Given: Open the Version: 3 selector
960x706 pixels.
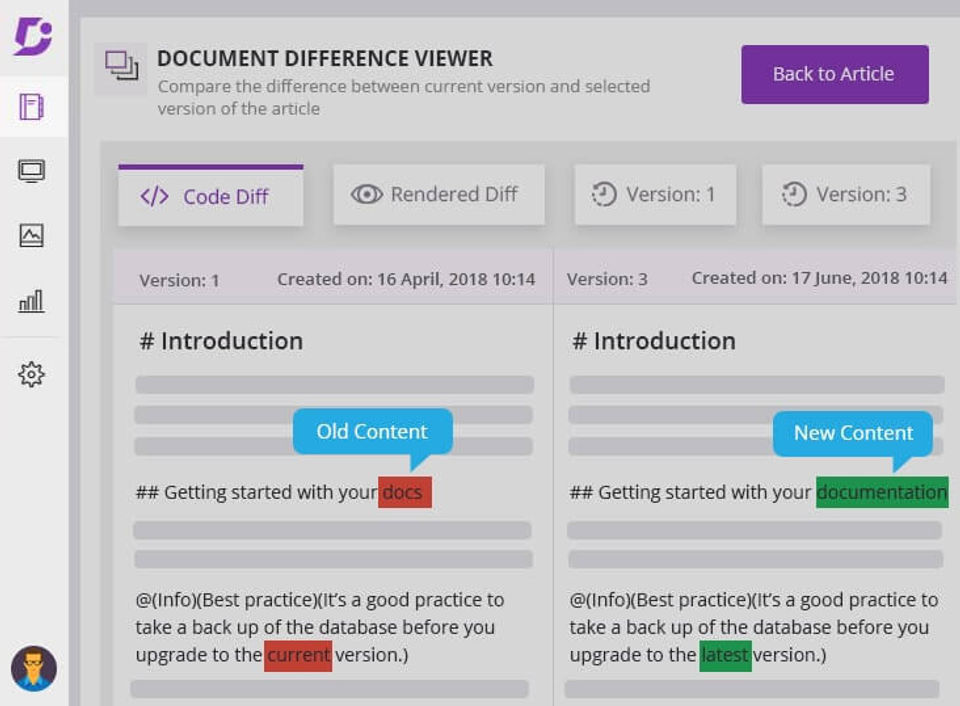Looking at the screenshot, I should point(846,194).
